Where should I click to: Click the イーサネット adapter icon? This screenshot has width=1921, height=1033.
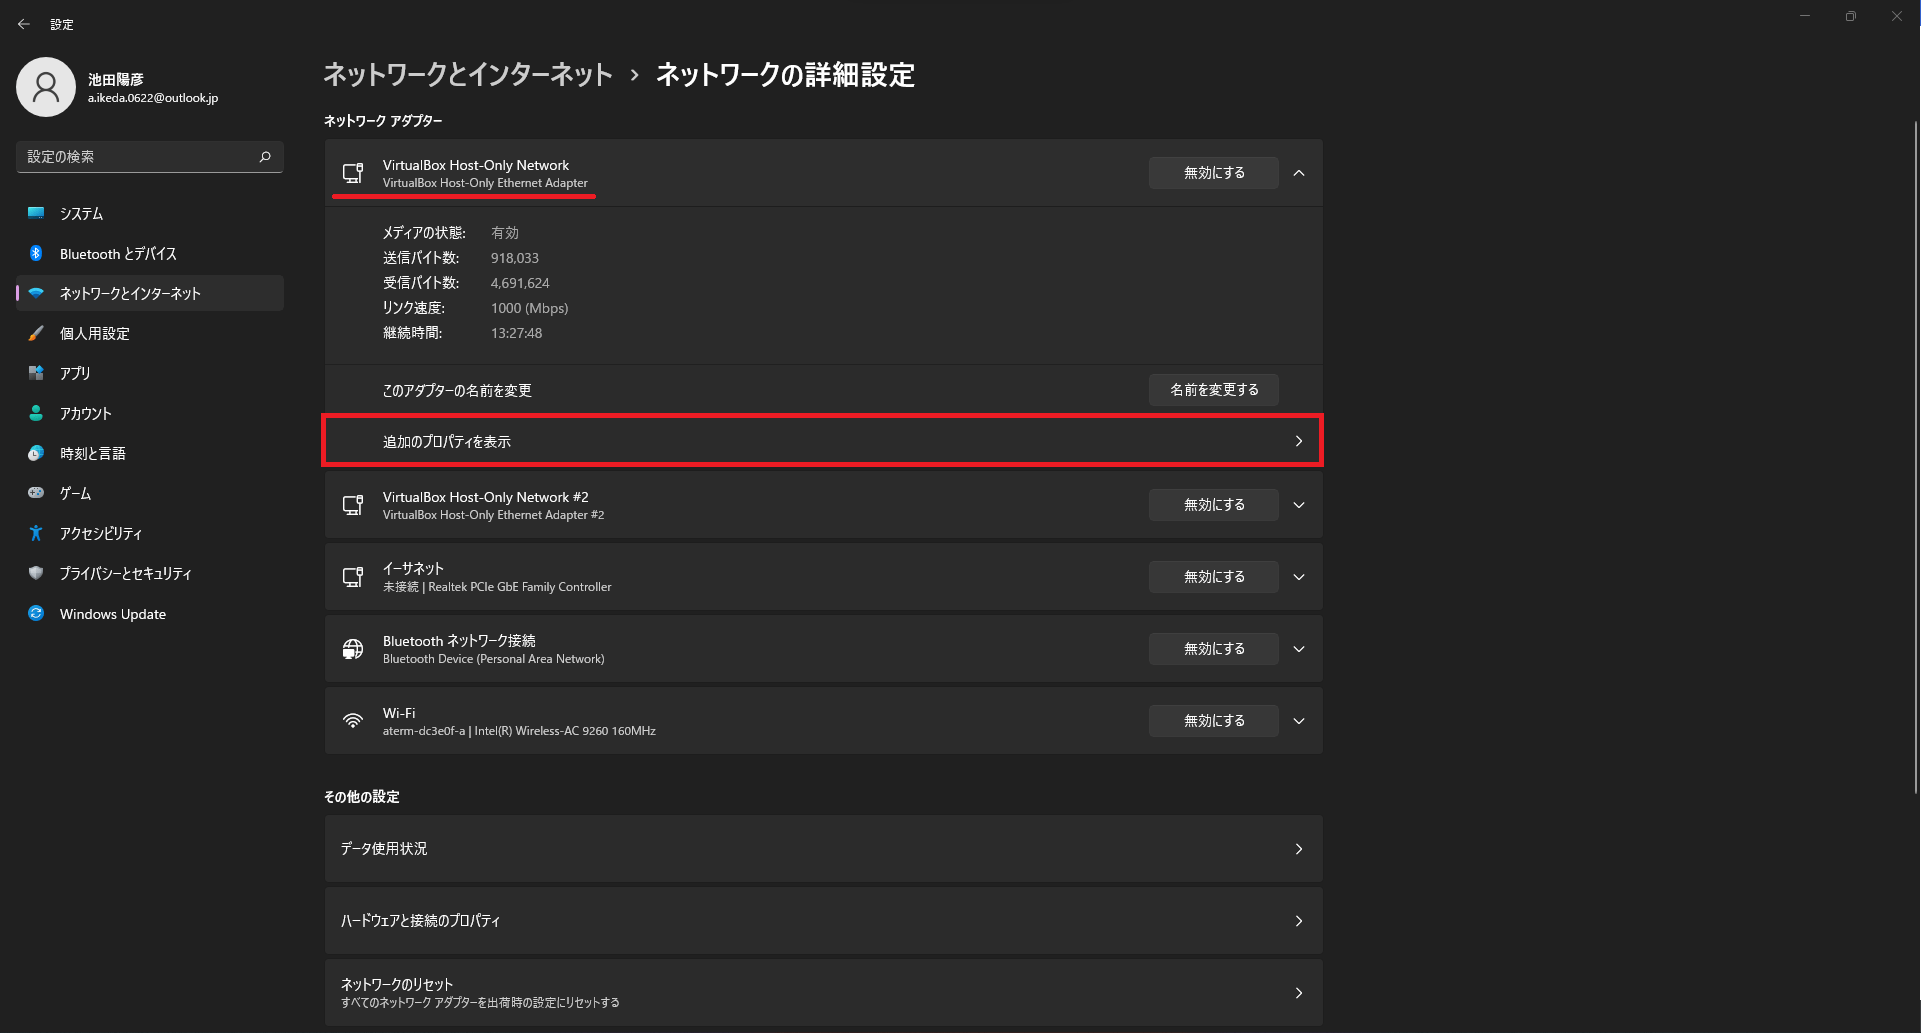(353, 577)
